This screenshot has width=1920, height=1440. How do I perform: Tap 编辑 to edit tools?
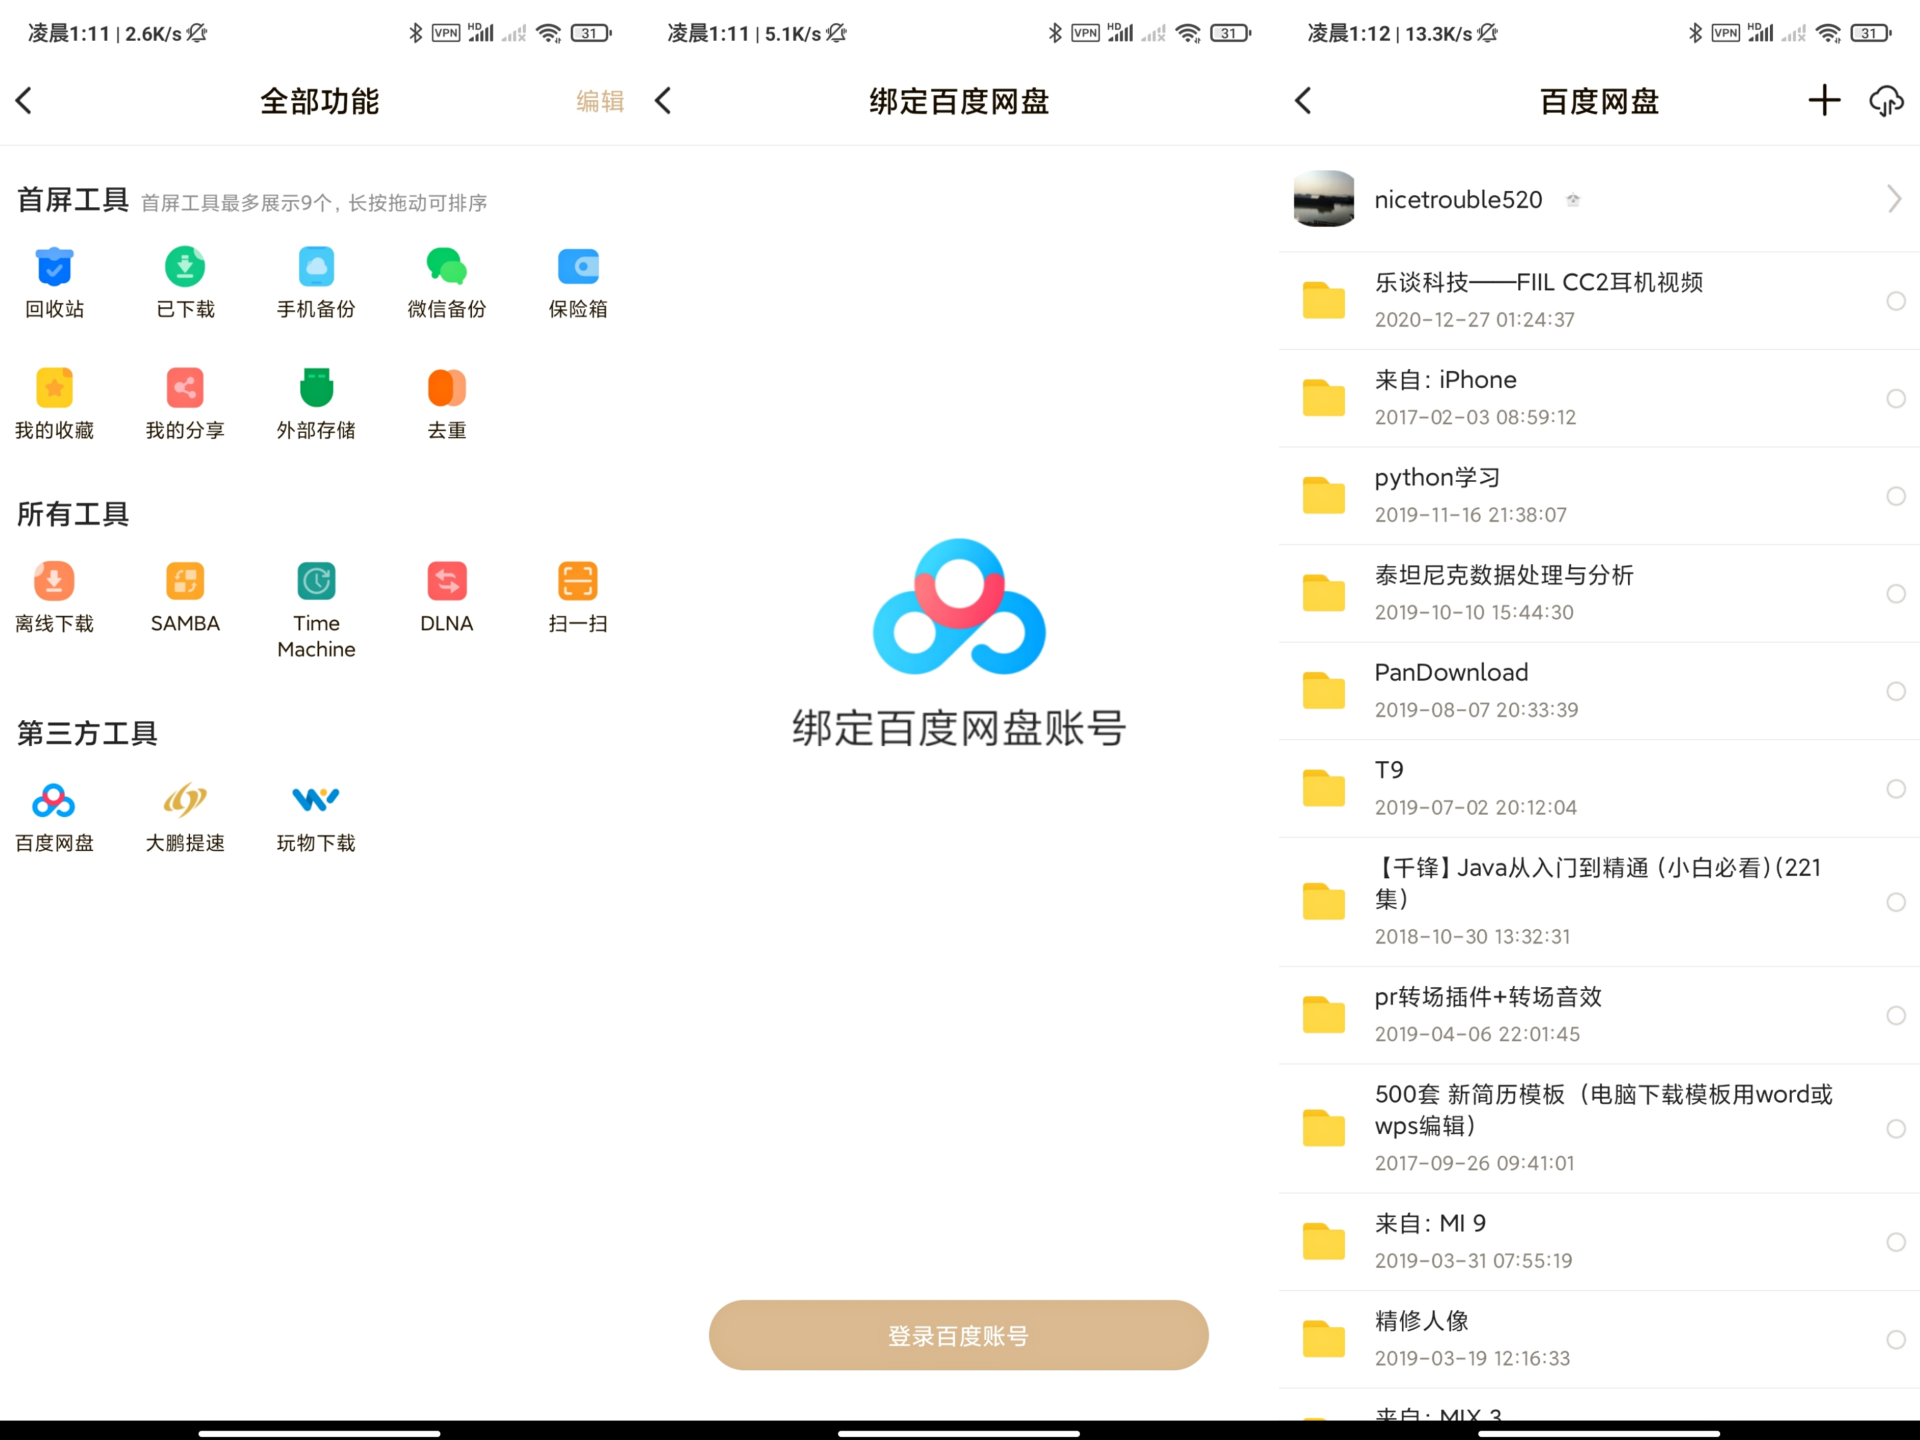600,101
